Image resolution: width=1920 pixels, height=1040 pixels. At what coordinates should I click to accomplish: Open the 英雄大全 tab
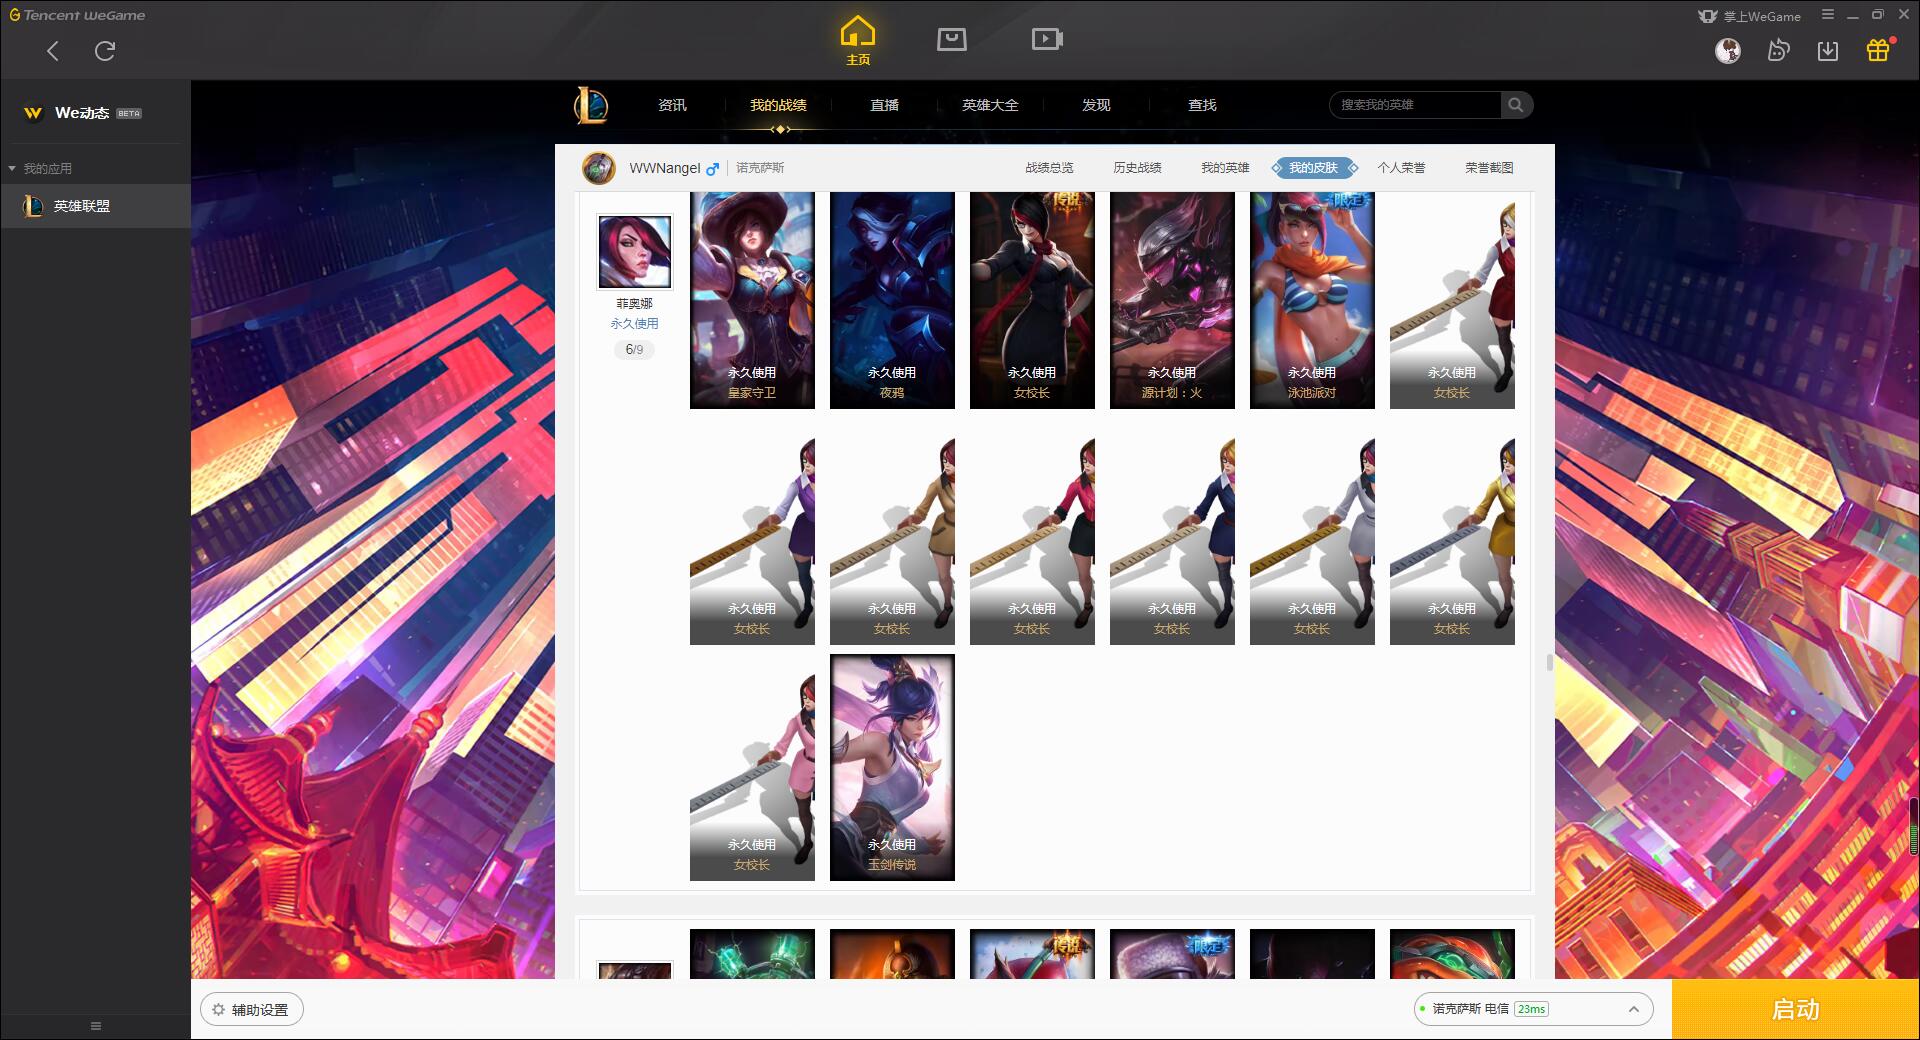click(x=990, y=105)
